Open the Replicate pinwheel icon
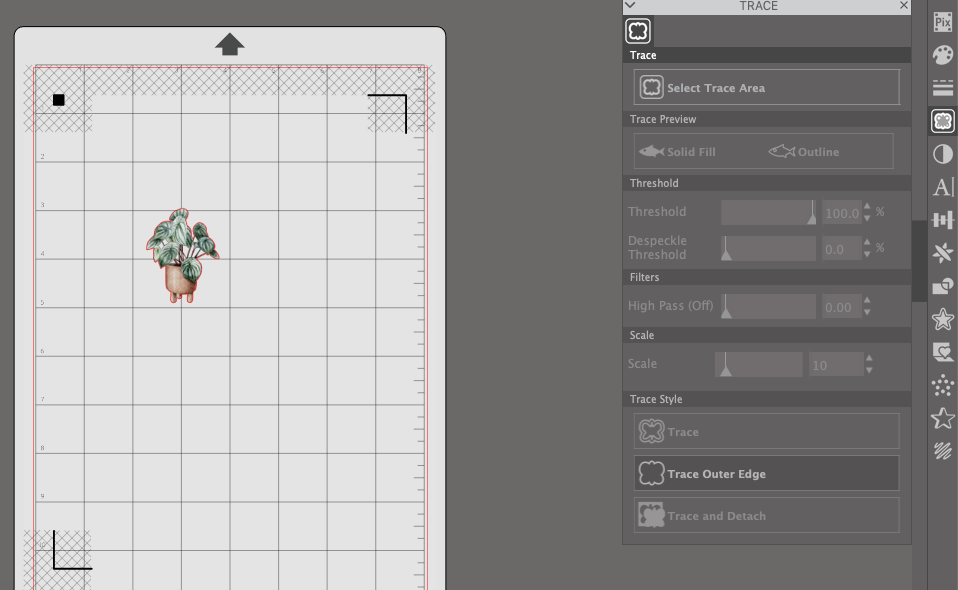This screenshot has height=590, width=958. click(x=943, y=253)
